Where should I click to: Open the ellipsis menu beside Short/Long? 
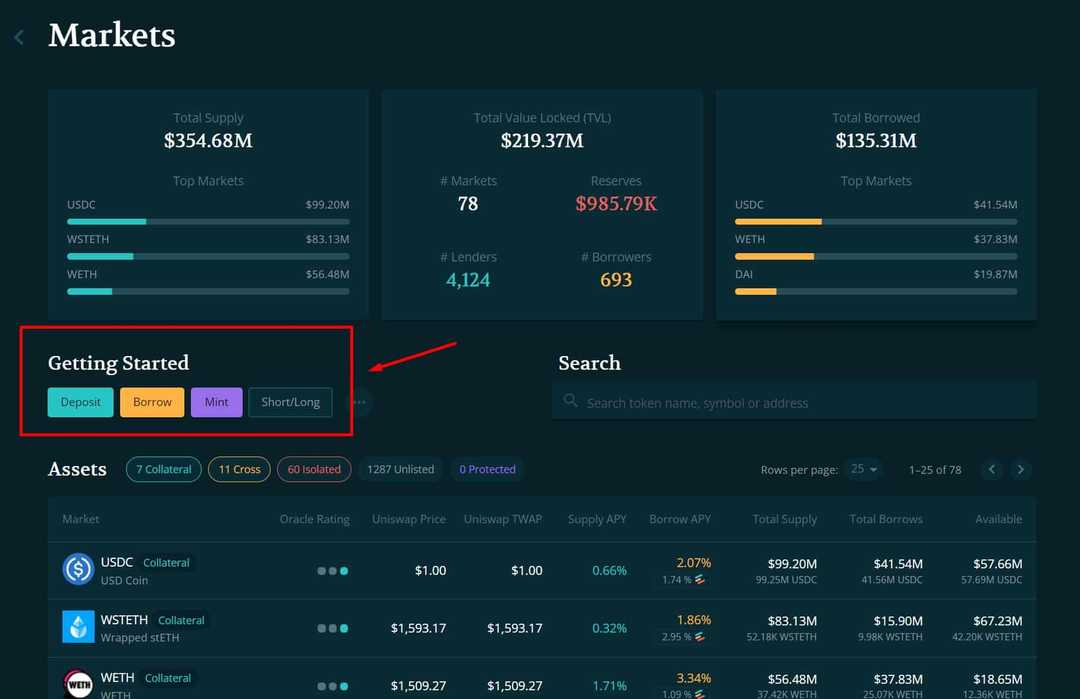point(359,402)
